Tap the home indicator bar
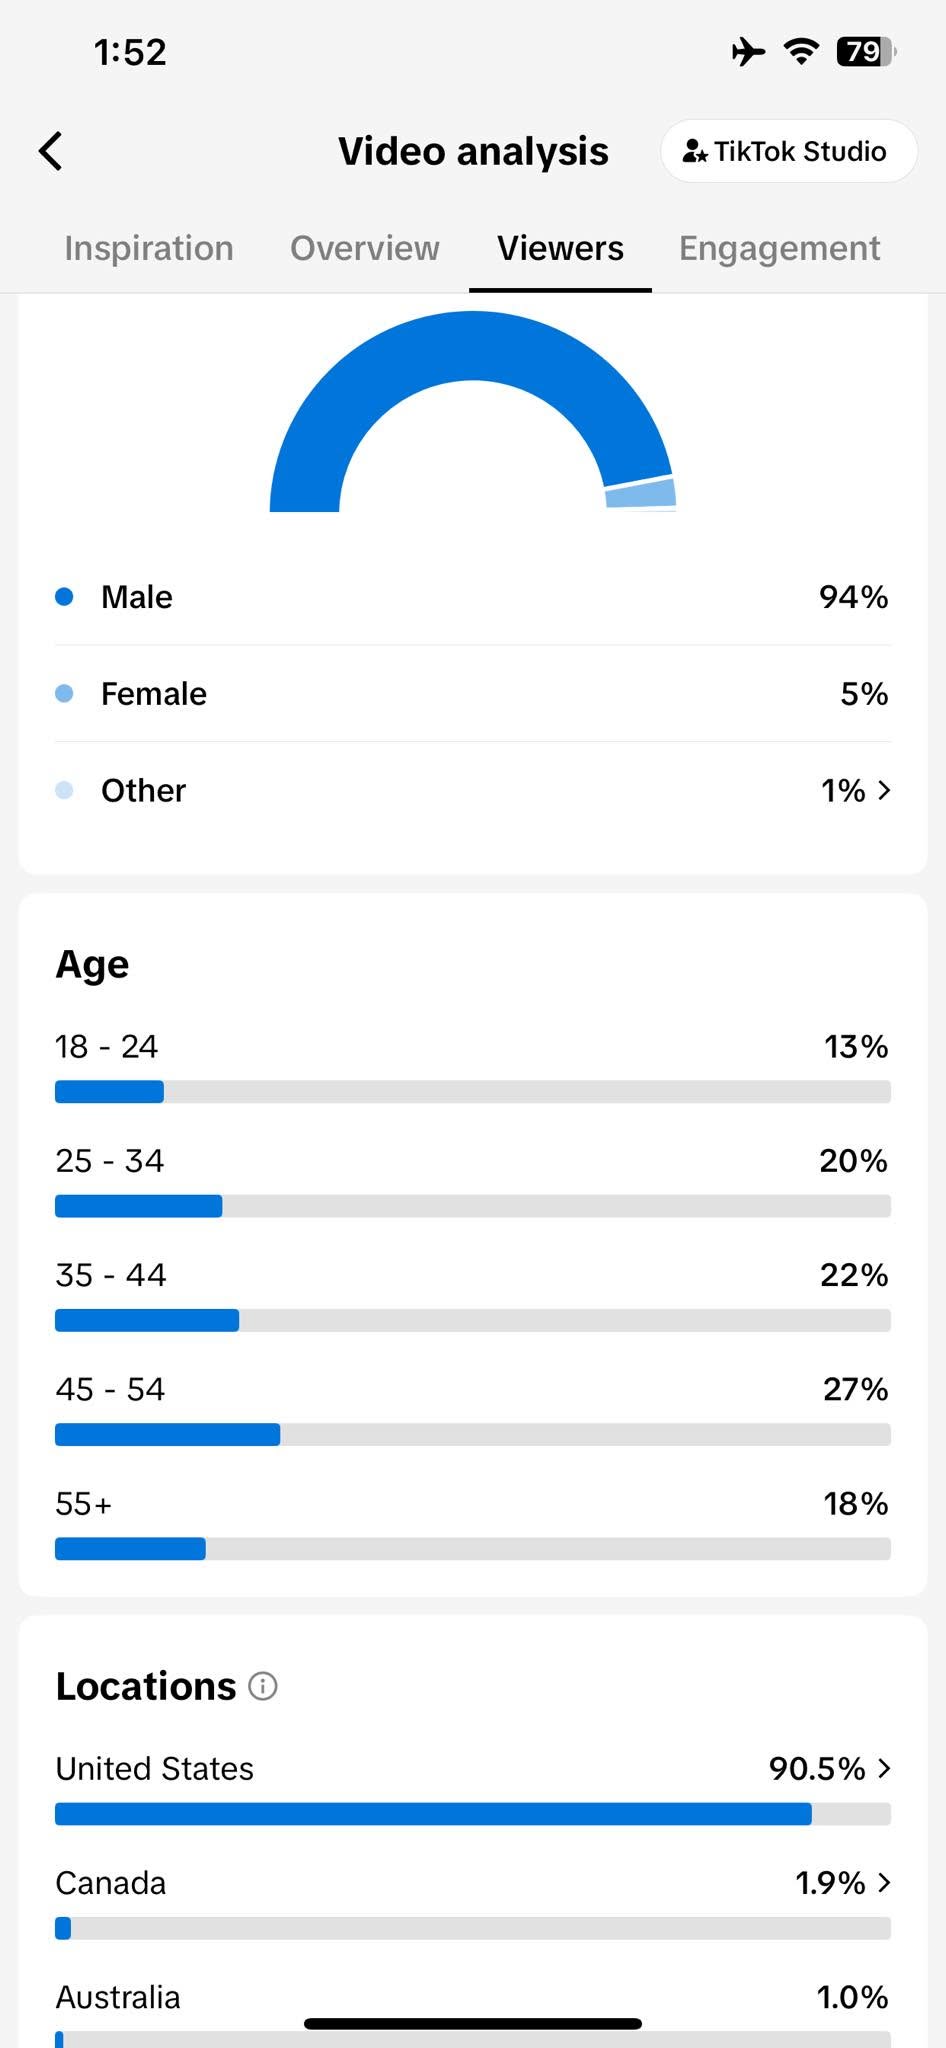The height and width of the screenshot is (2048, 946). click(x=473, y=2023)
